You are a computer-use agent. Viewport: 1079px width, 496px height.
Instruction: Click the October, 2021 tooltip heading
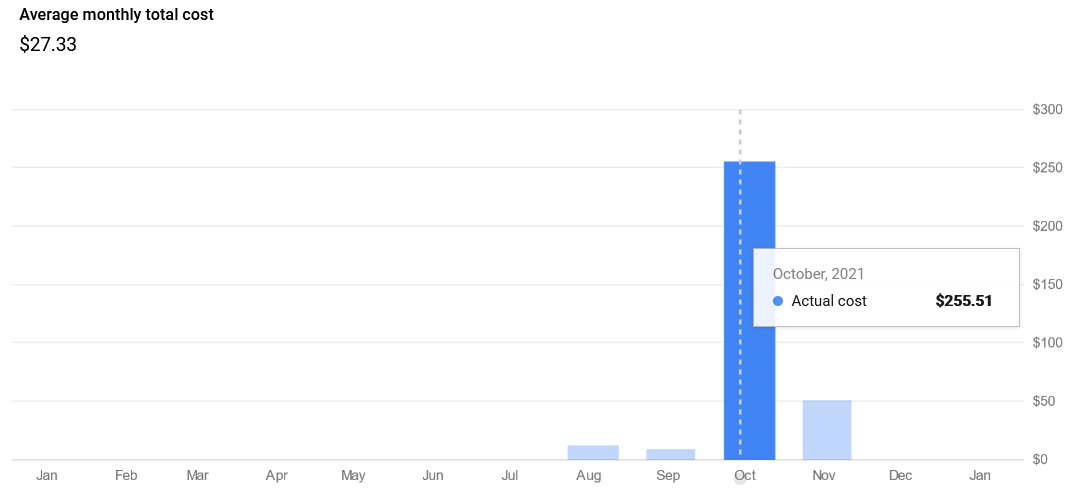click(x=818, y=273)
